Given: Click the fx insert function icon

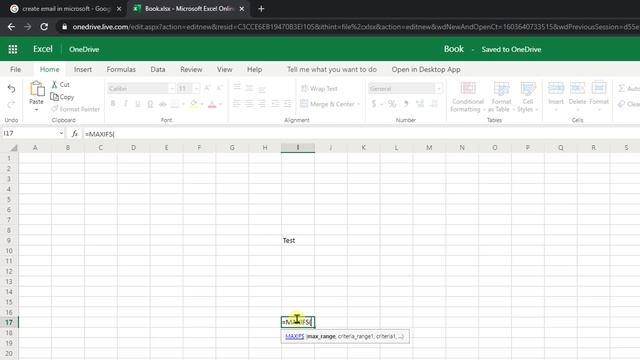Looking at the screenshot, I should (74, 133).
